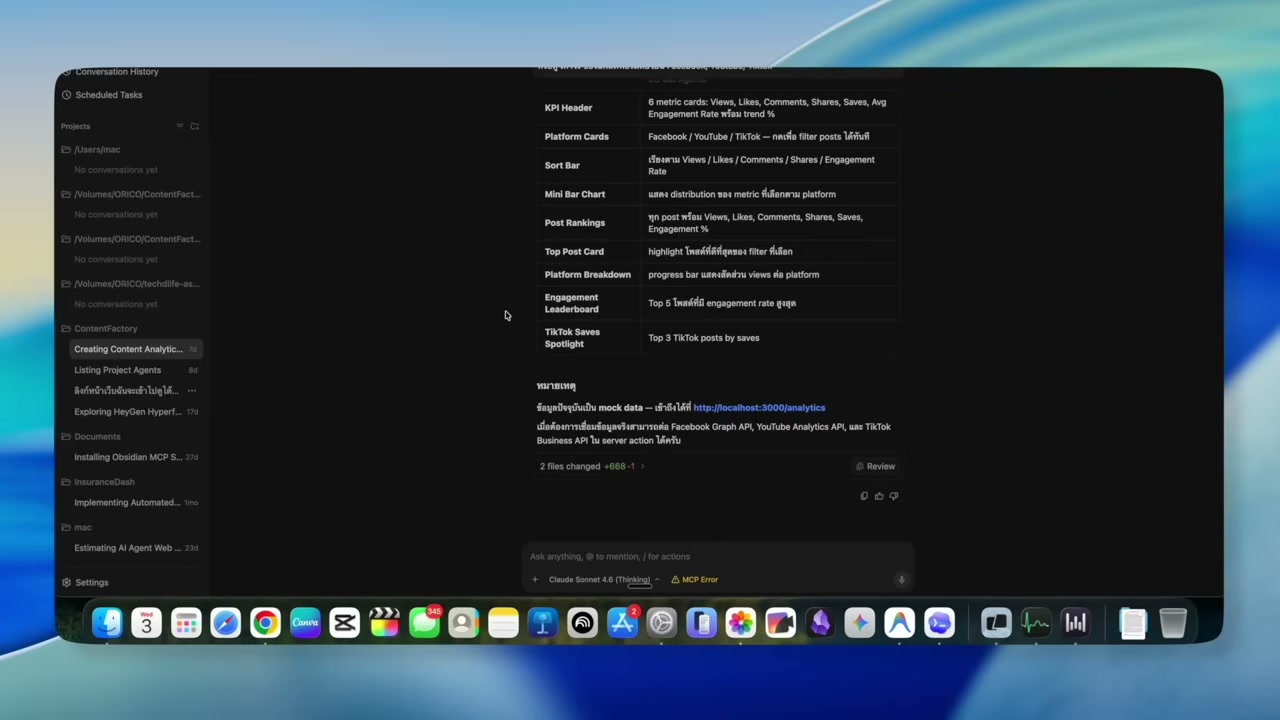Viewport: 1280px width, 720px height.
Task: Start voice input with the microphone icon
Action: pos(901,580)
